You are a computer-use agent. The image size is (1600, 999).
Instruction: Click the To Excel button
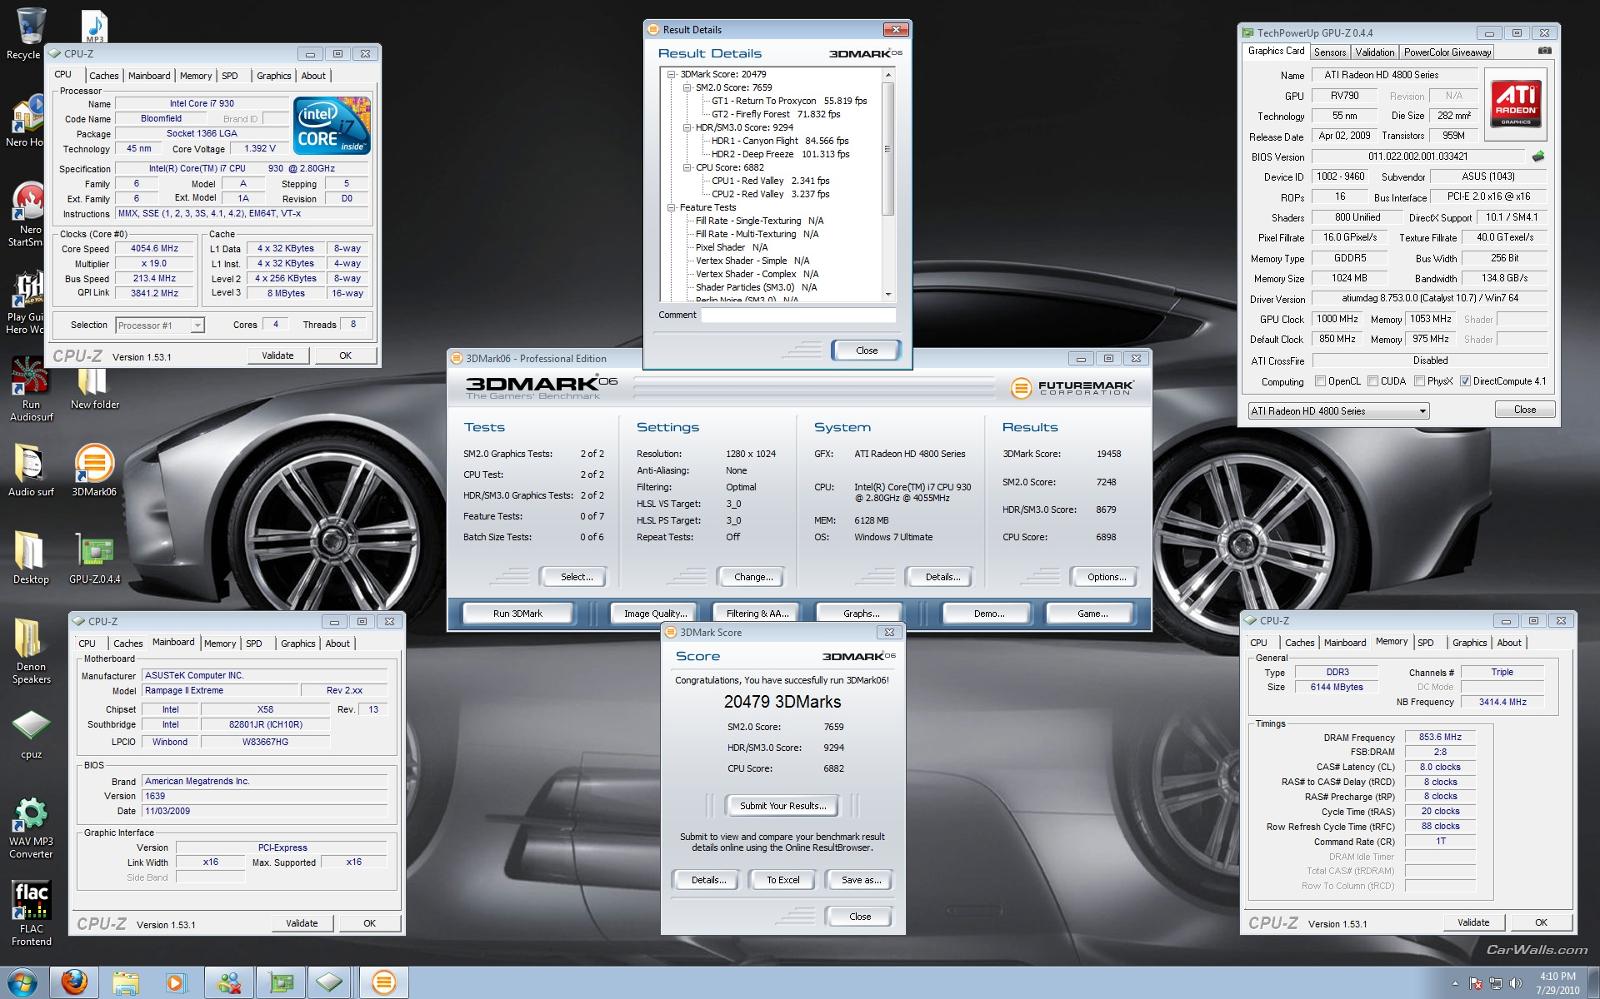pos(783,880)
